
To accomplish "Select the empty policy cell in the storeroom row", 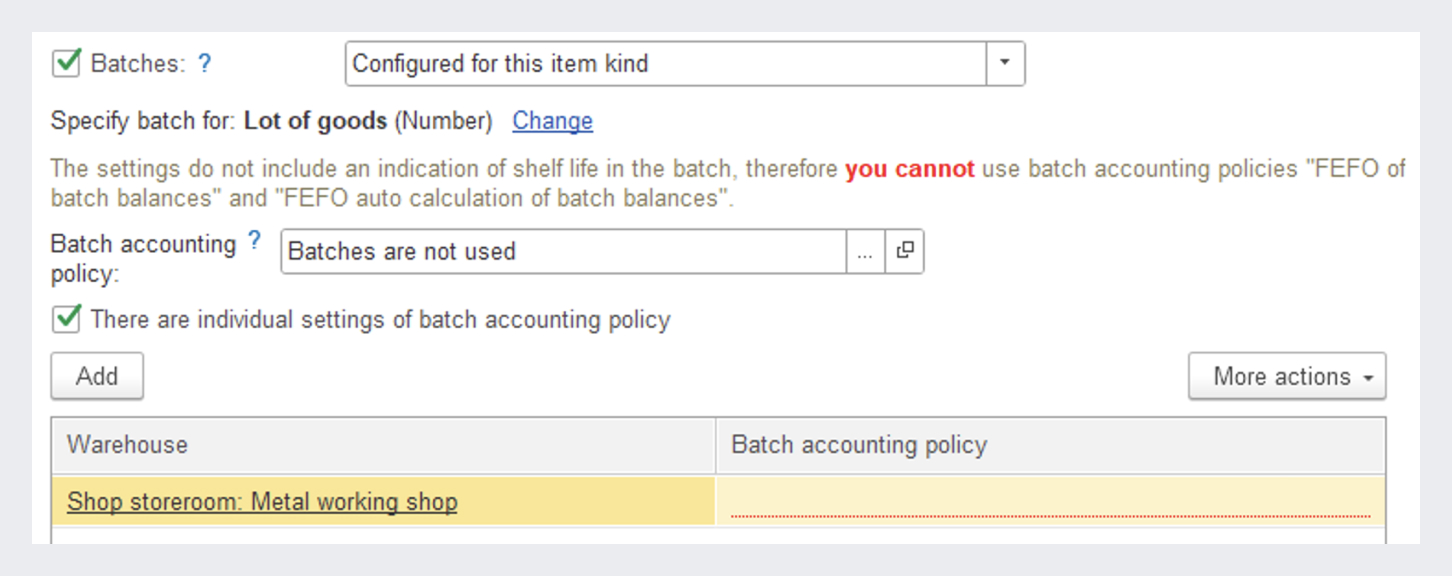I will 1050,500.
